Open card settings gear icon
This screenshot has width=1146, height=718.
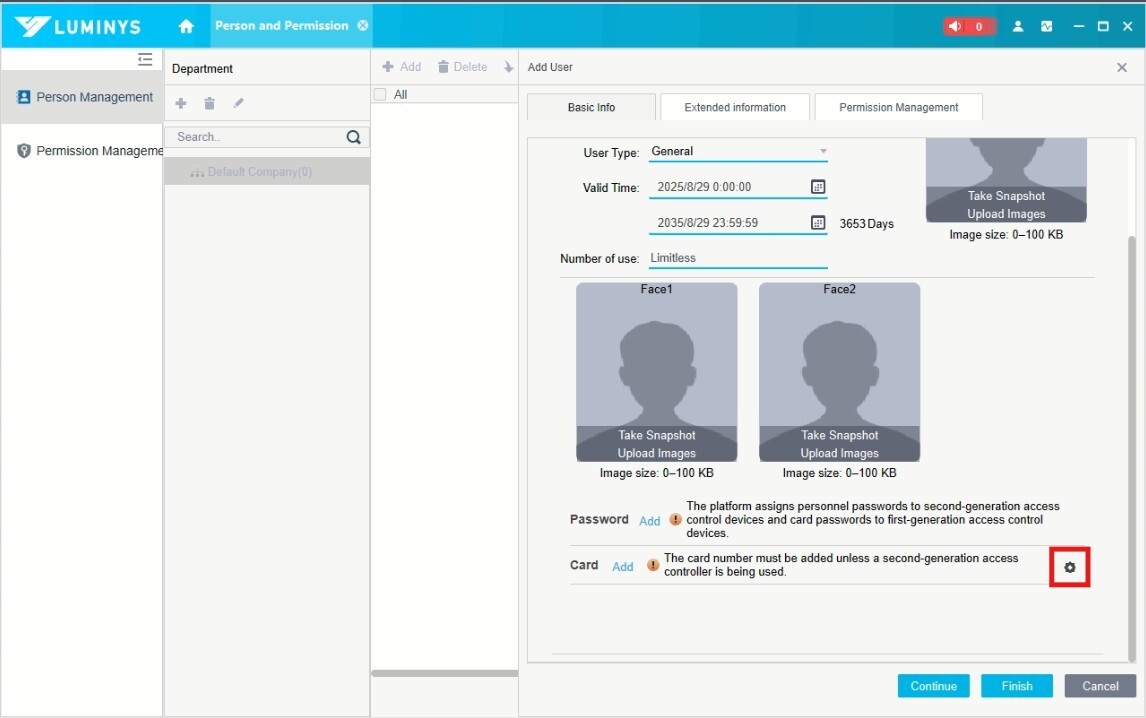tap(1069, 567)
